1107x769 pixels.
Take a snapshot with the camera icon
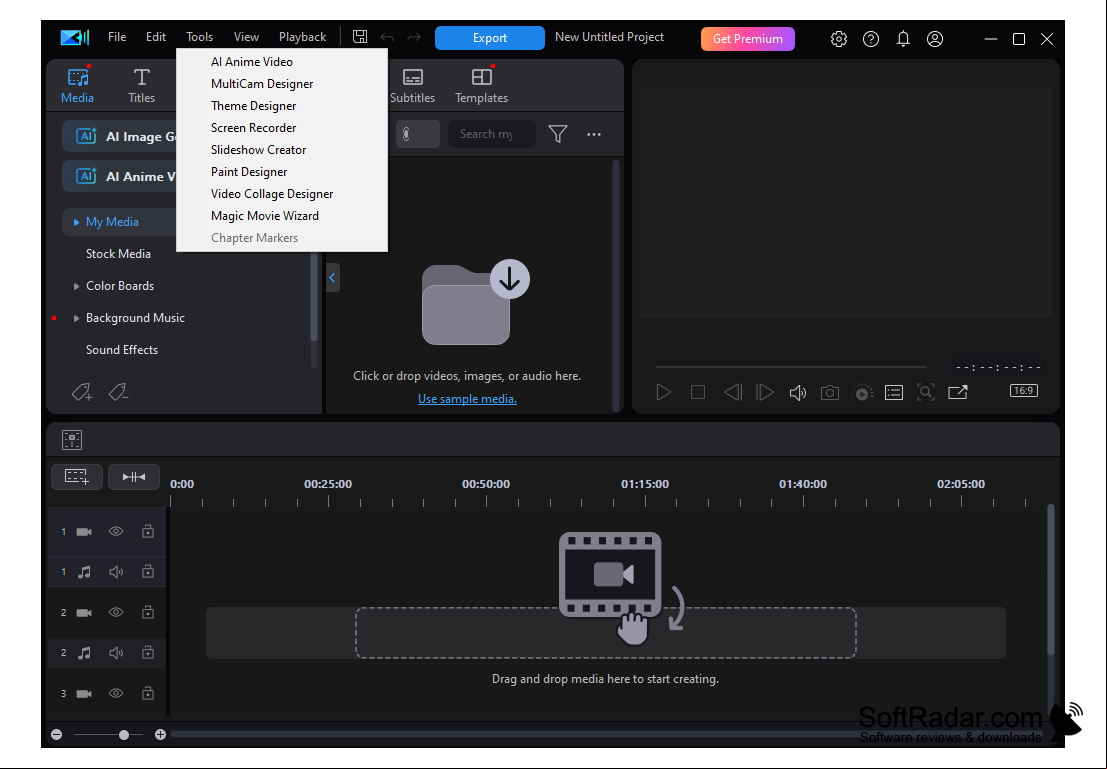tap(830, 393)
